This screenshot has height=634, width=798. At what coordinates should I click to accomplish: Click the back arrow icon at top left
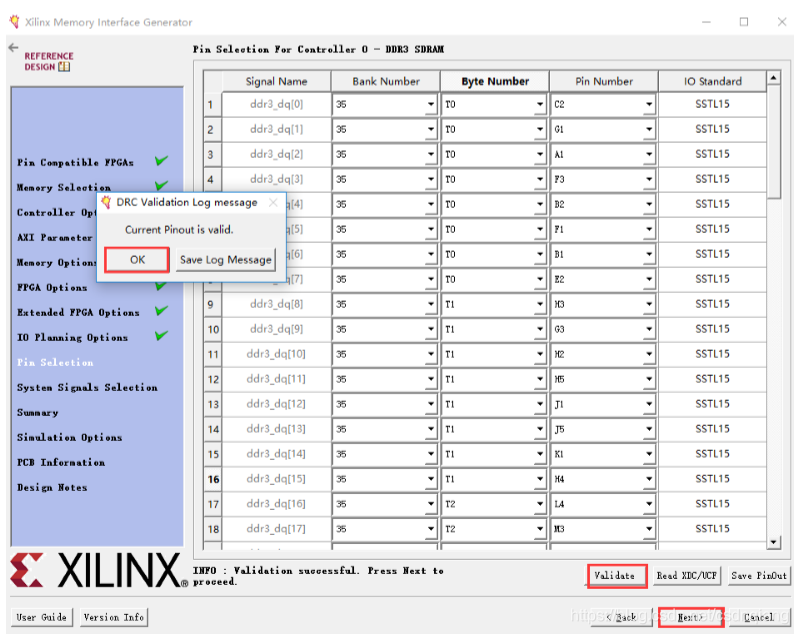(14, 48)
